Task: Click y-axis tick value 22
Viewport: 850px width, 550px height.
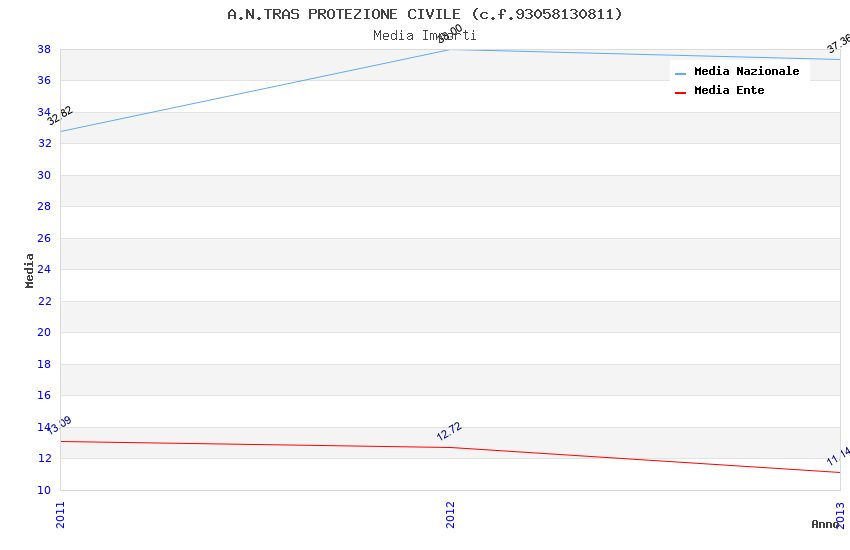Action: point(44,301)
